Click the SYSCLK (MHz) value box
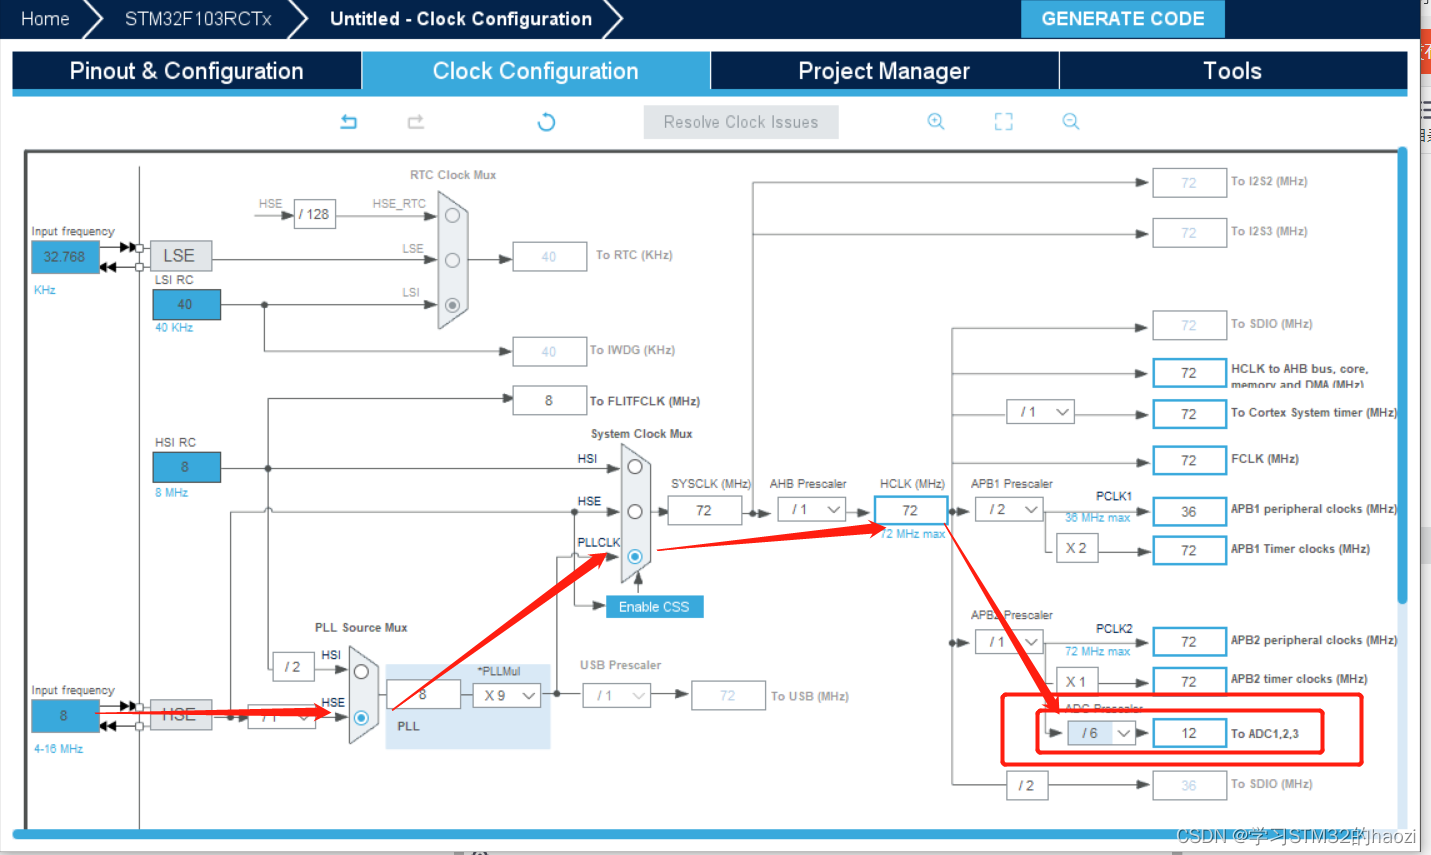Image resolution: width=1431 pixels, height=855 pixels. tap(705, 510)
